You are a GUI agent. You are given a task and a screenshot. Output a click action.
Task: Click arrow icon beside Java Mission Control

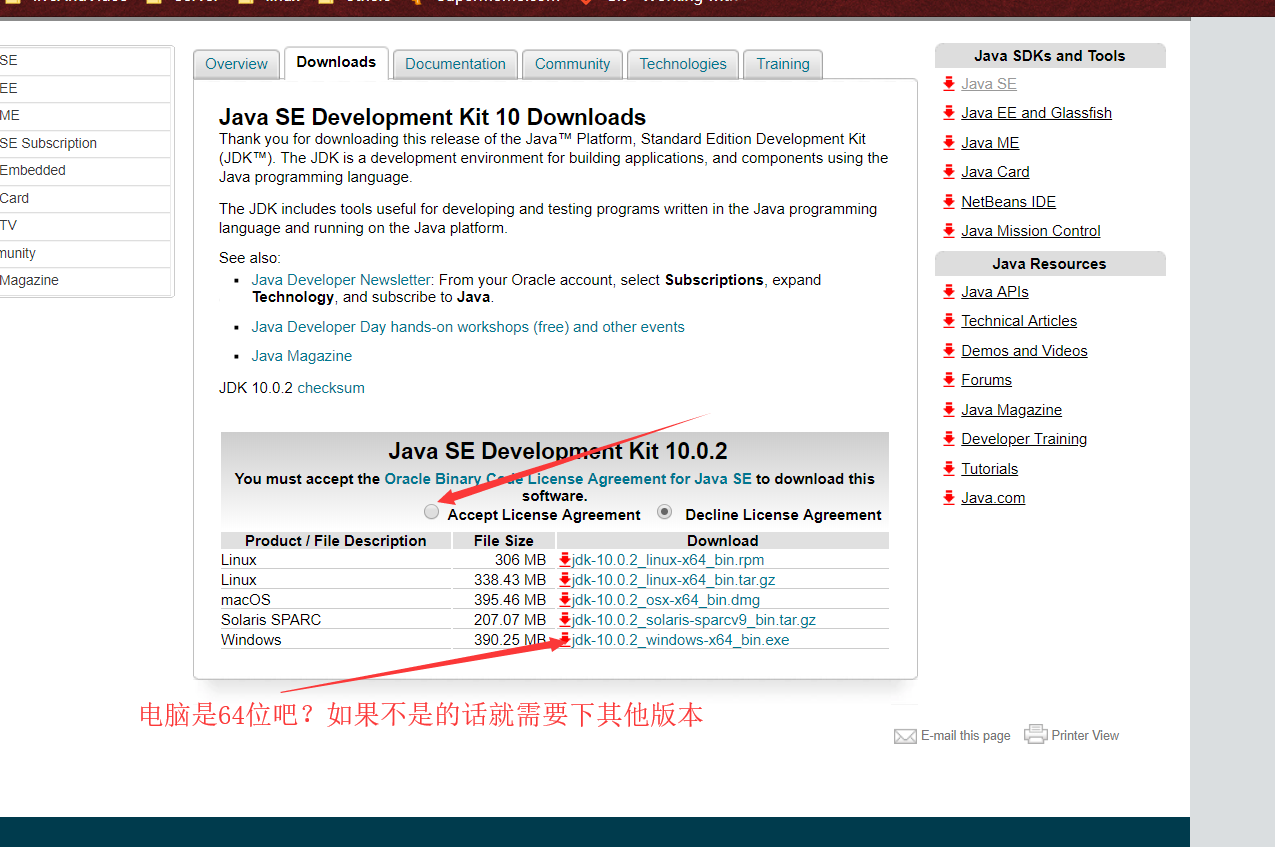[949, 231]
